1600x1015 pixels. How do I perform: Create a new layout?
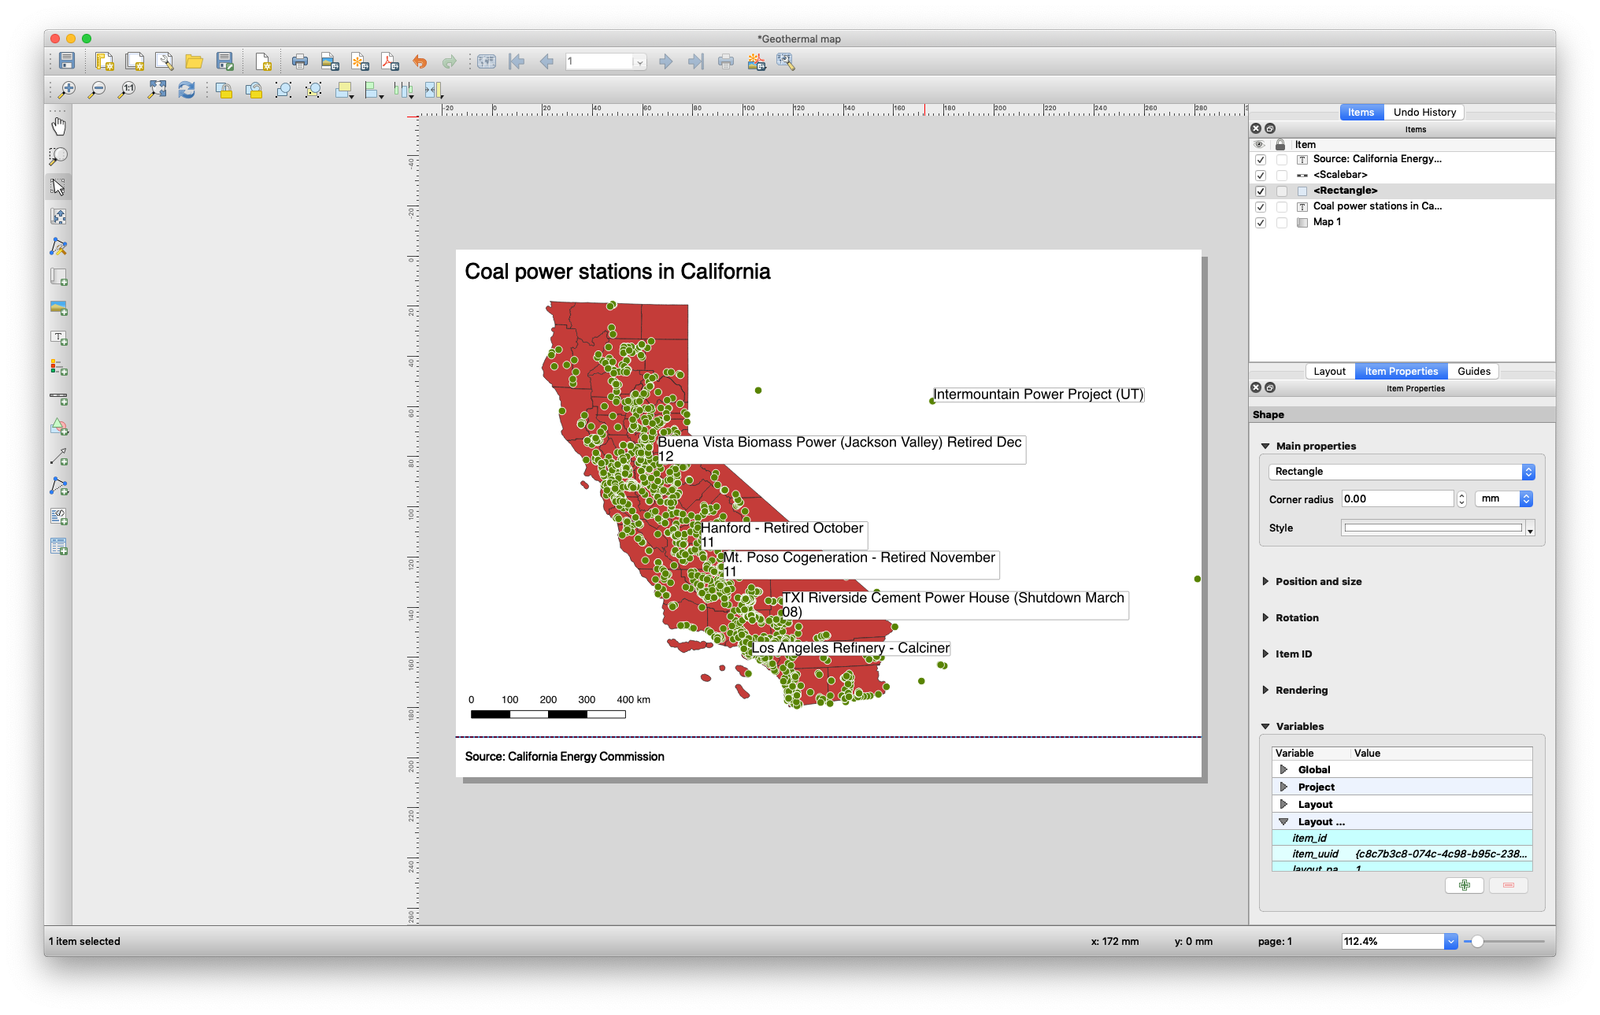tap(104, 62)
